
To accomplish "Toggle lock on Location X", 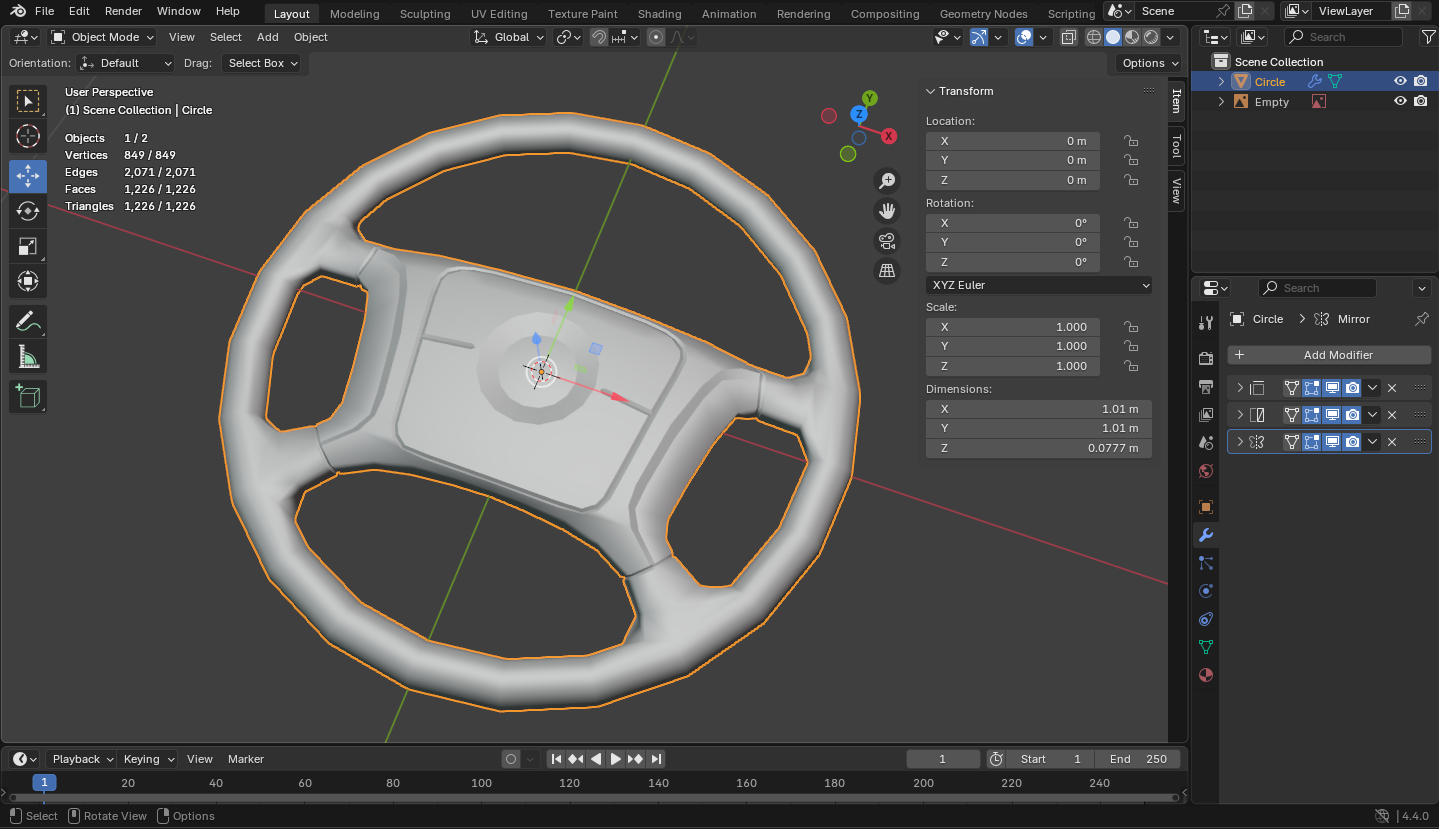I will click(x=1131, y=141).
